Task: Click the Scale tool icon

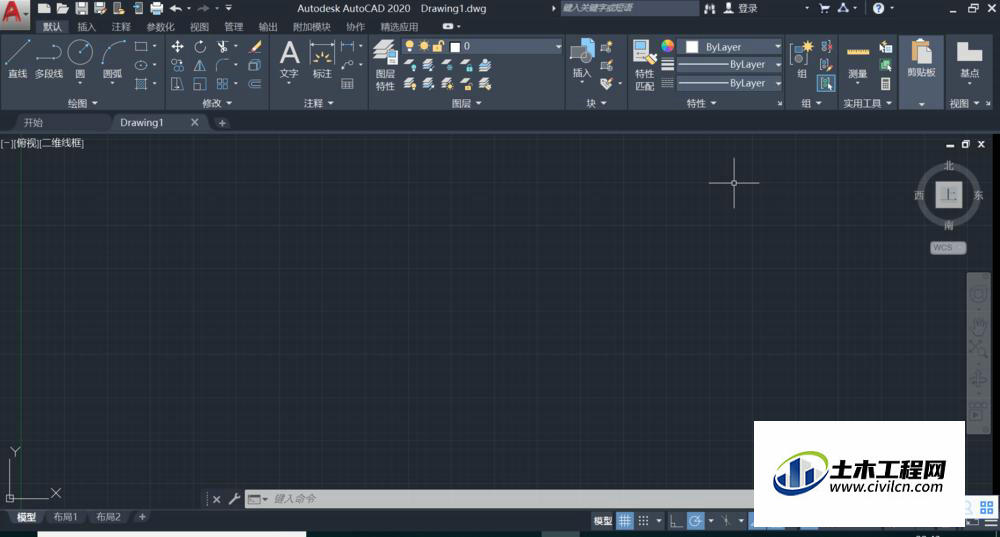Action: point(200,84)
